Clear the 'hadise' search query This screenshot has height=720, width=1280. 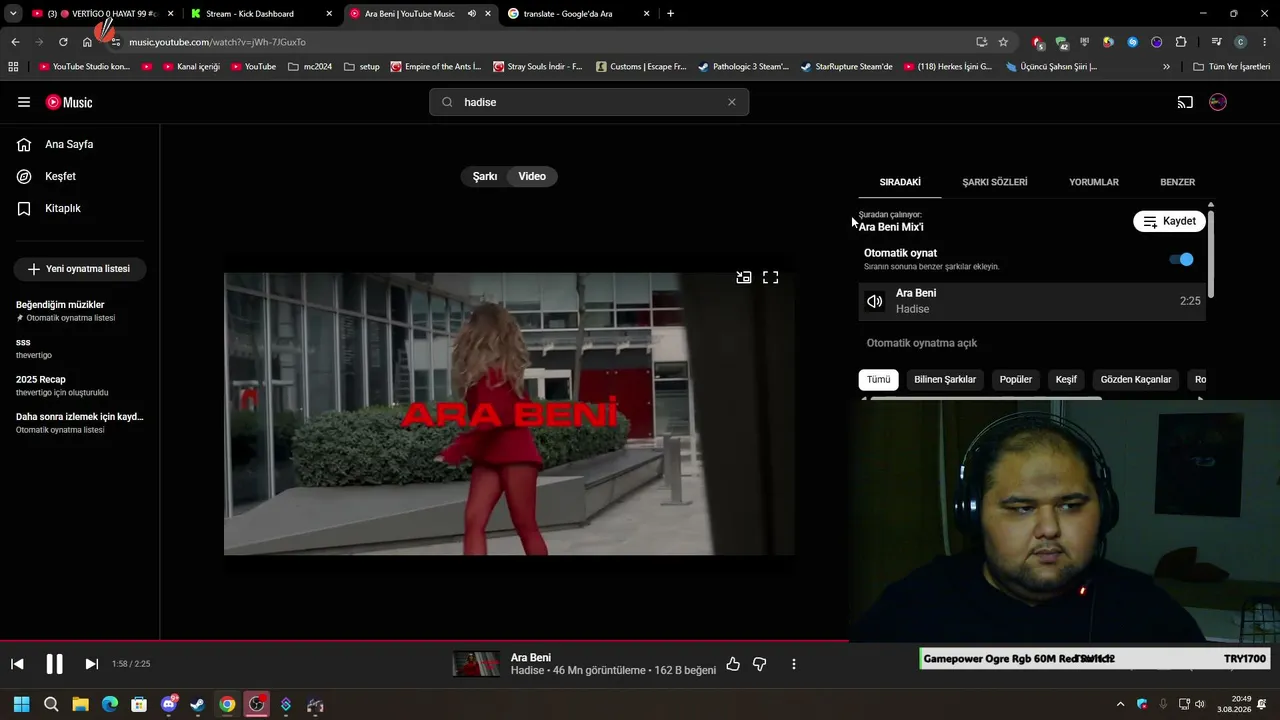[x=731, y=102]
